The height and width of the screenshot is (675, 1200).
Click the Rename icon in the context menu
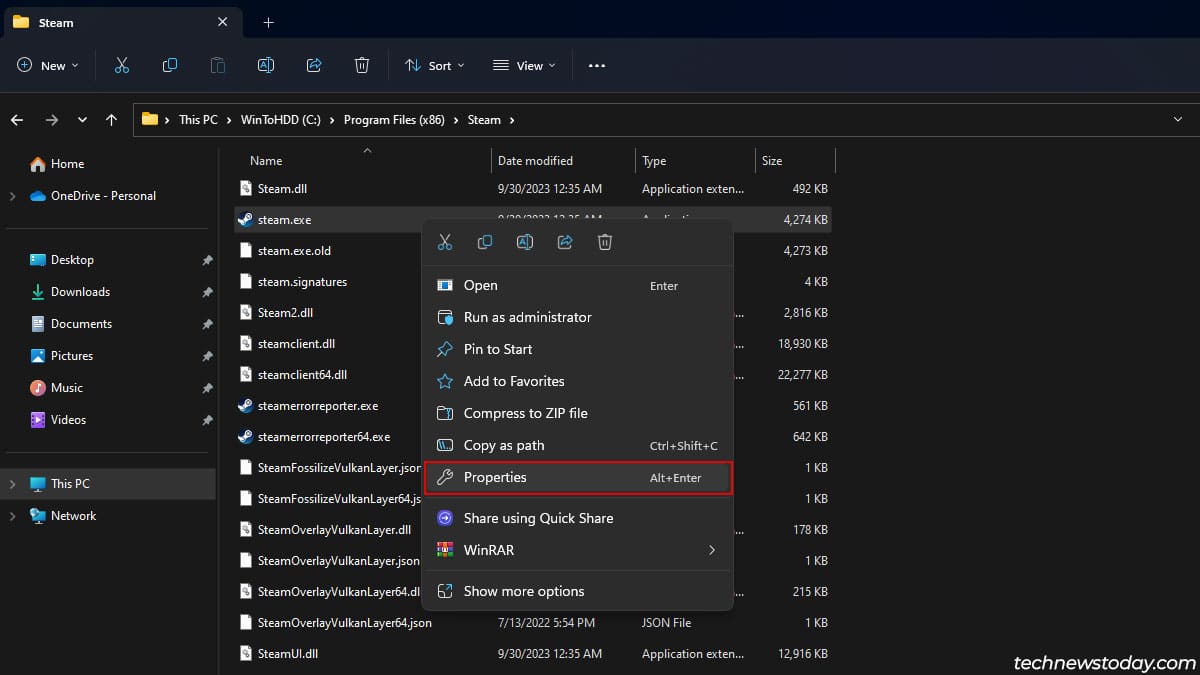tap(525, 242)
